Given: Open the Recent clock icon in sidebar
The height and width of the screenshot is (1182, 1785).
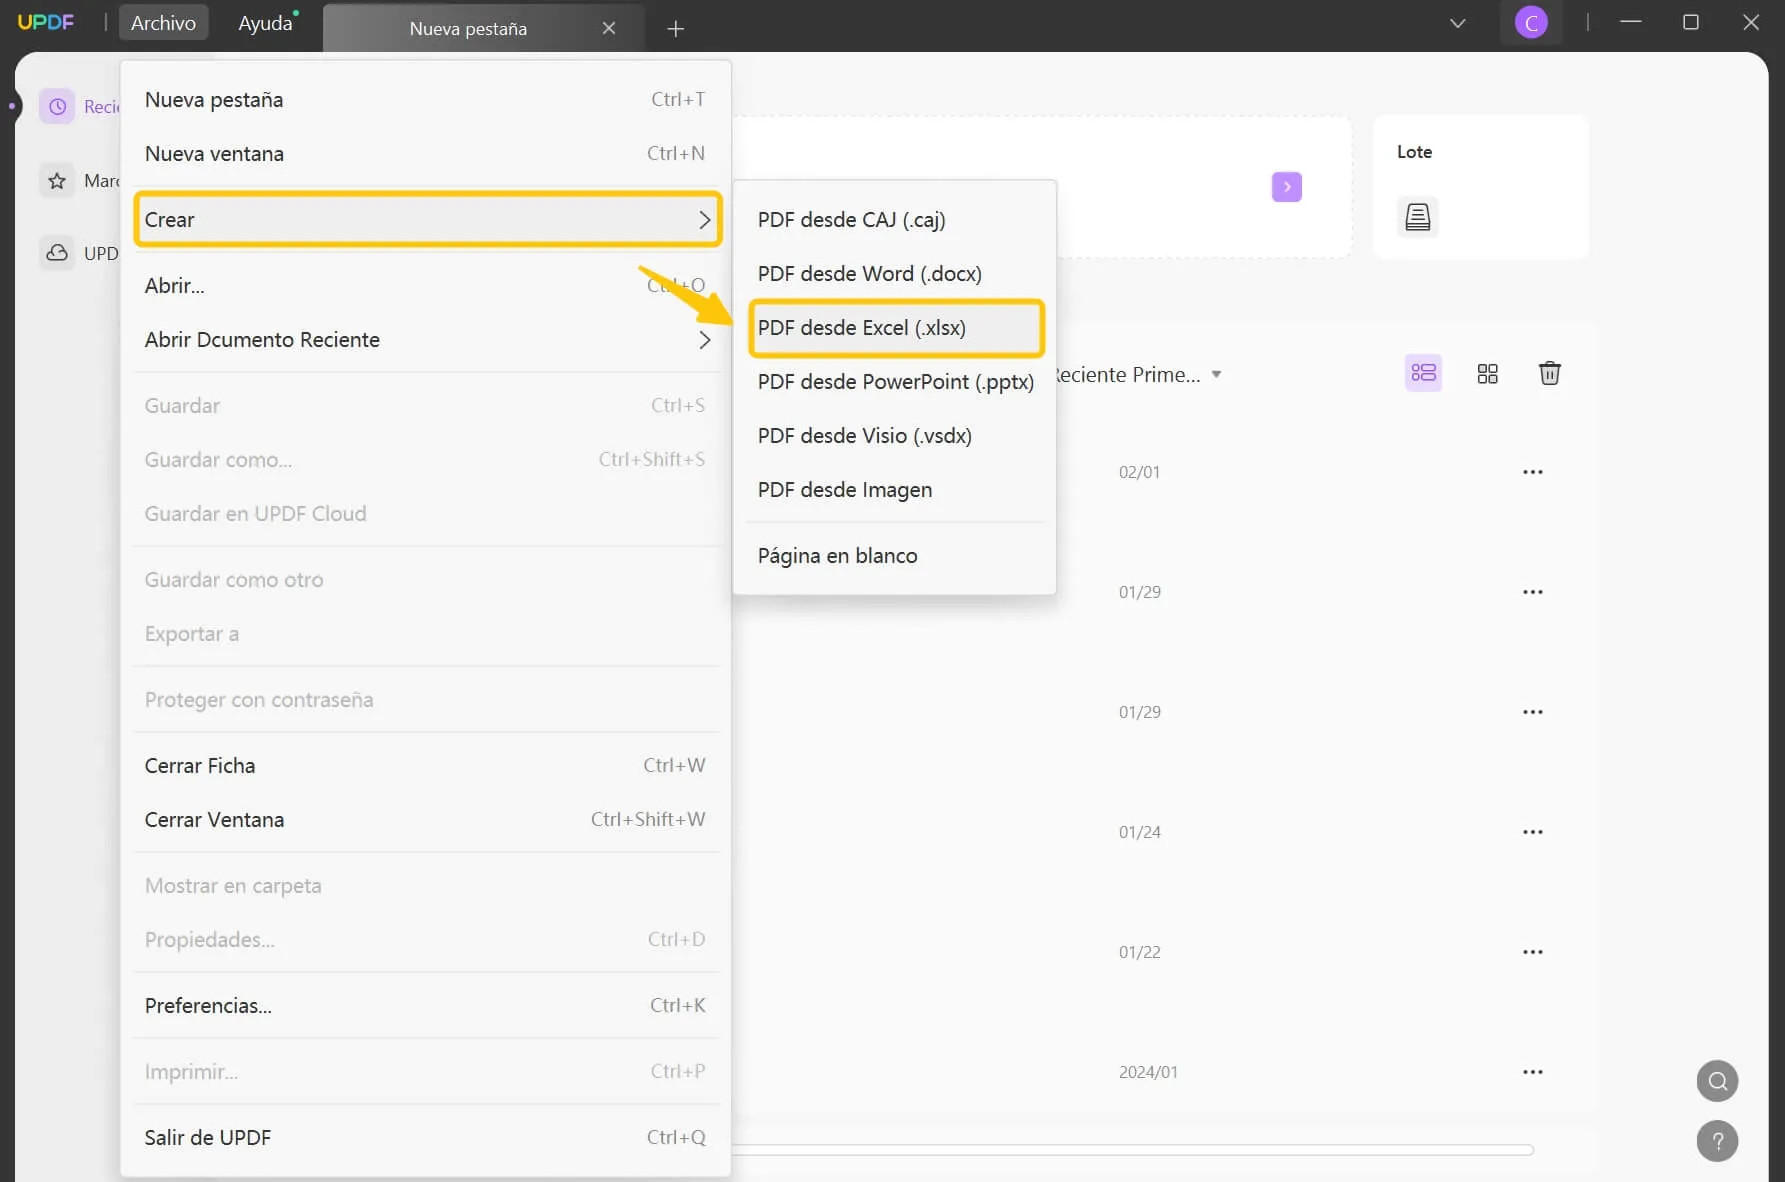Looking at the screenshot, I should (57, 106).
